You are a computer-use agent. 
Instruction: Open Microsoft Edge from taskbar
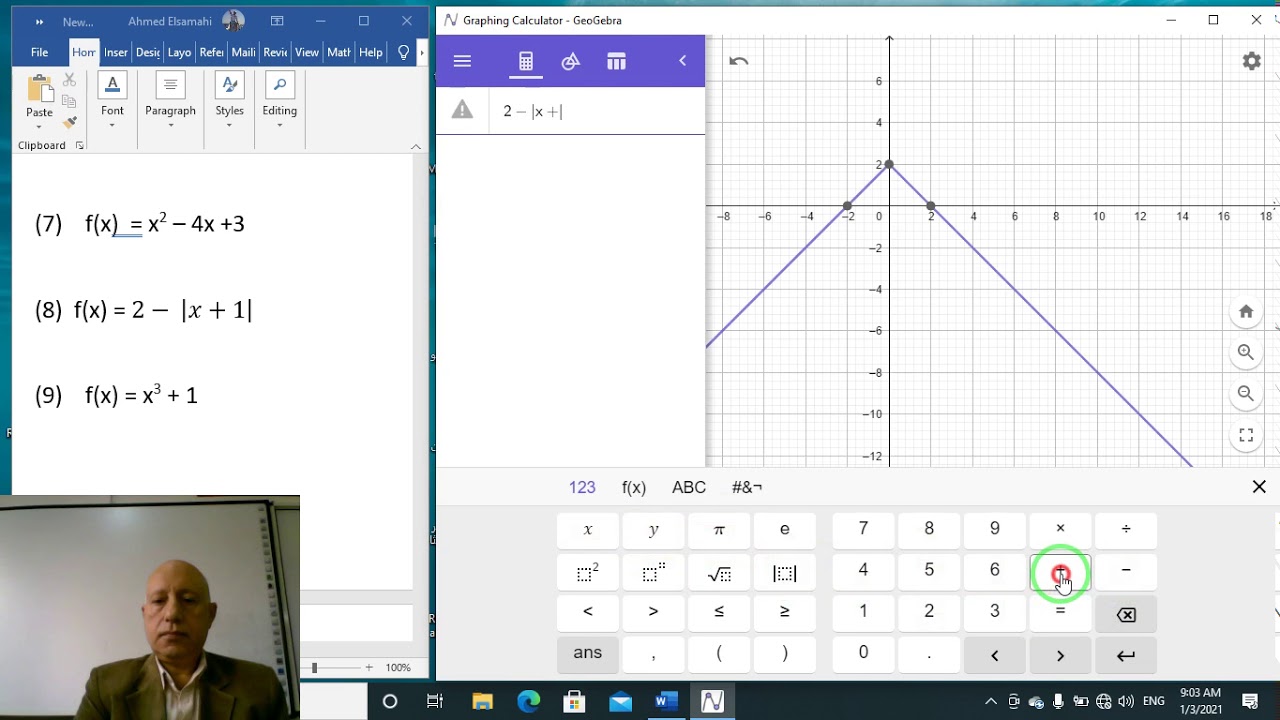528,701
